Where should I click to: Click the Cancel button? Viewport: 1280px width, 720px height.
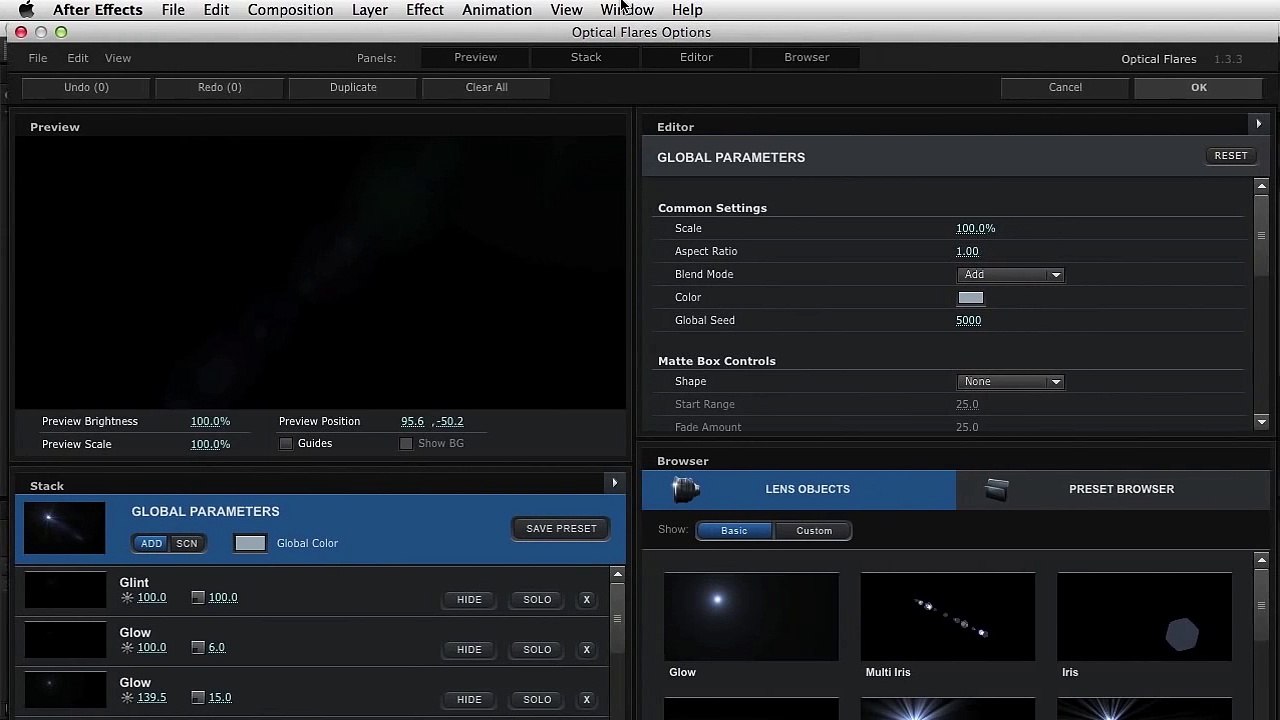[1065, 87]
